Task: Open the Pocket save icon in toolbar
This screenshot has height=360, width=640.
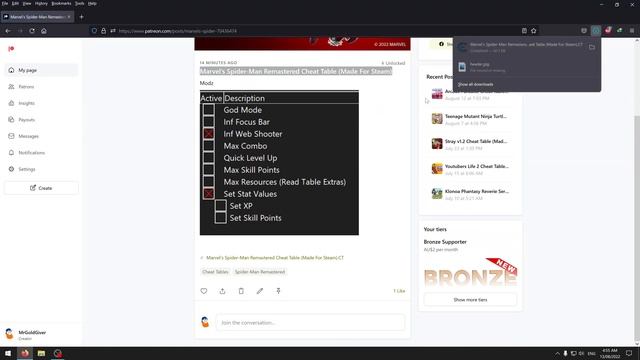Action: tap(584, 31)
